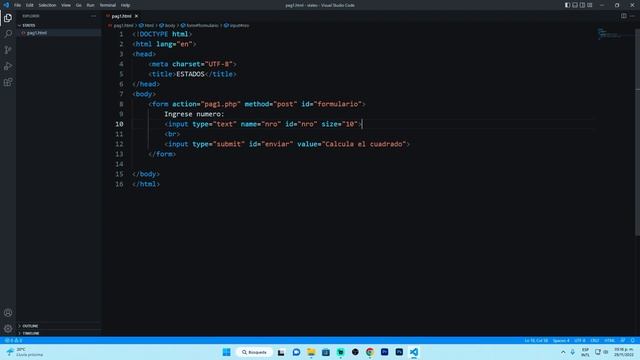Image resolution: width=640 pixels, height=360 pixels.
Task: Click the VS Code logo in the title bar
Action: click(6, 5)
